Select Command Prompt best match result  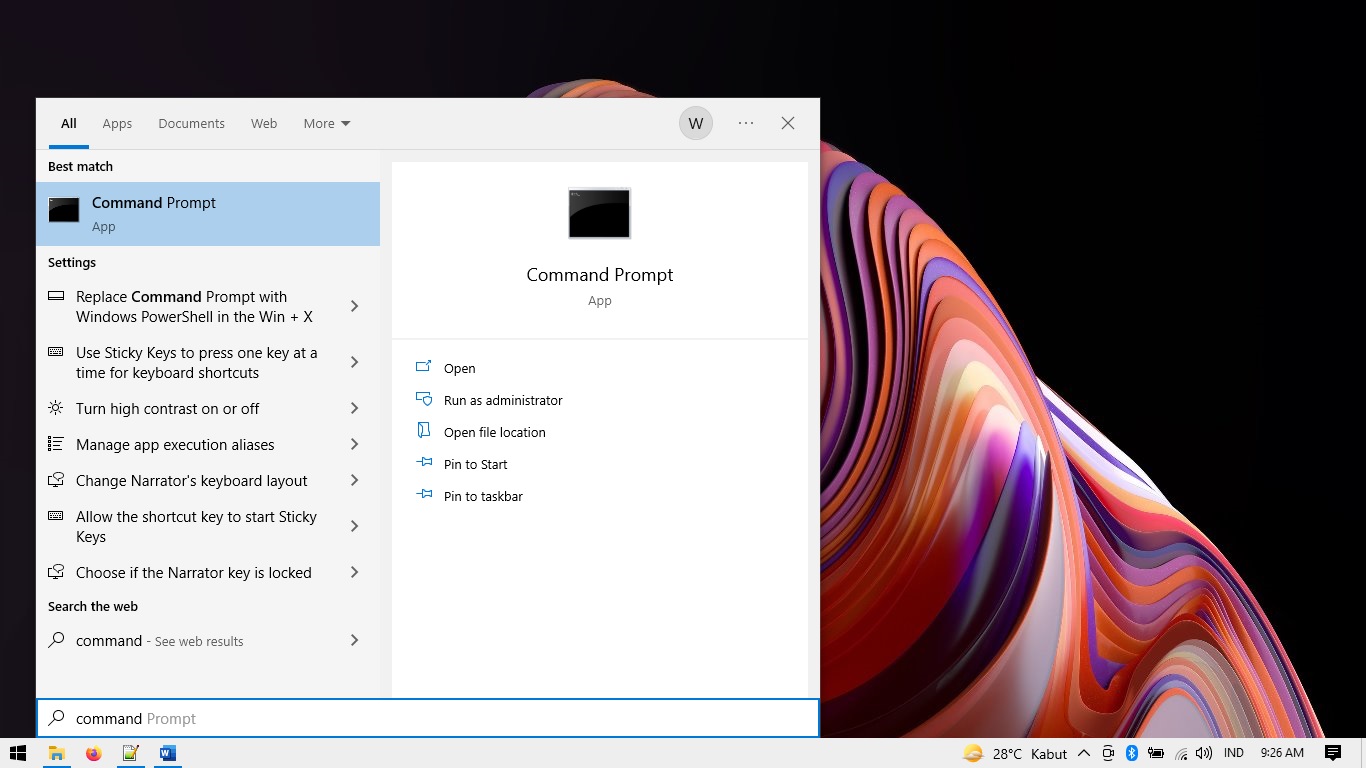208,214
